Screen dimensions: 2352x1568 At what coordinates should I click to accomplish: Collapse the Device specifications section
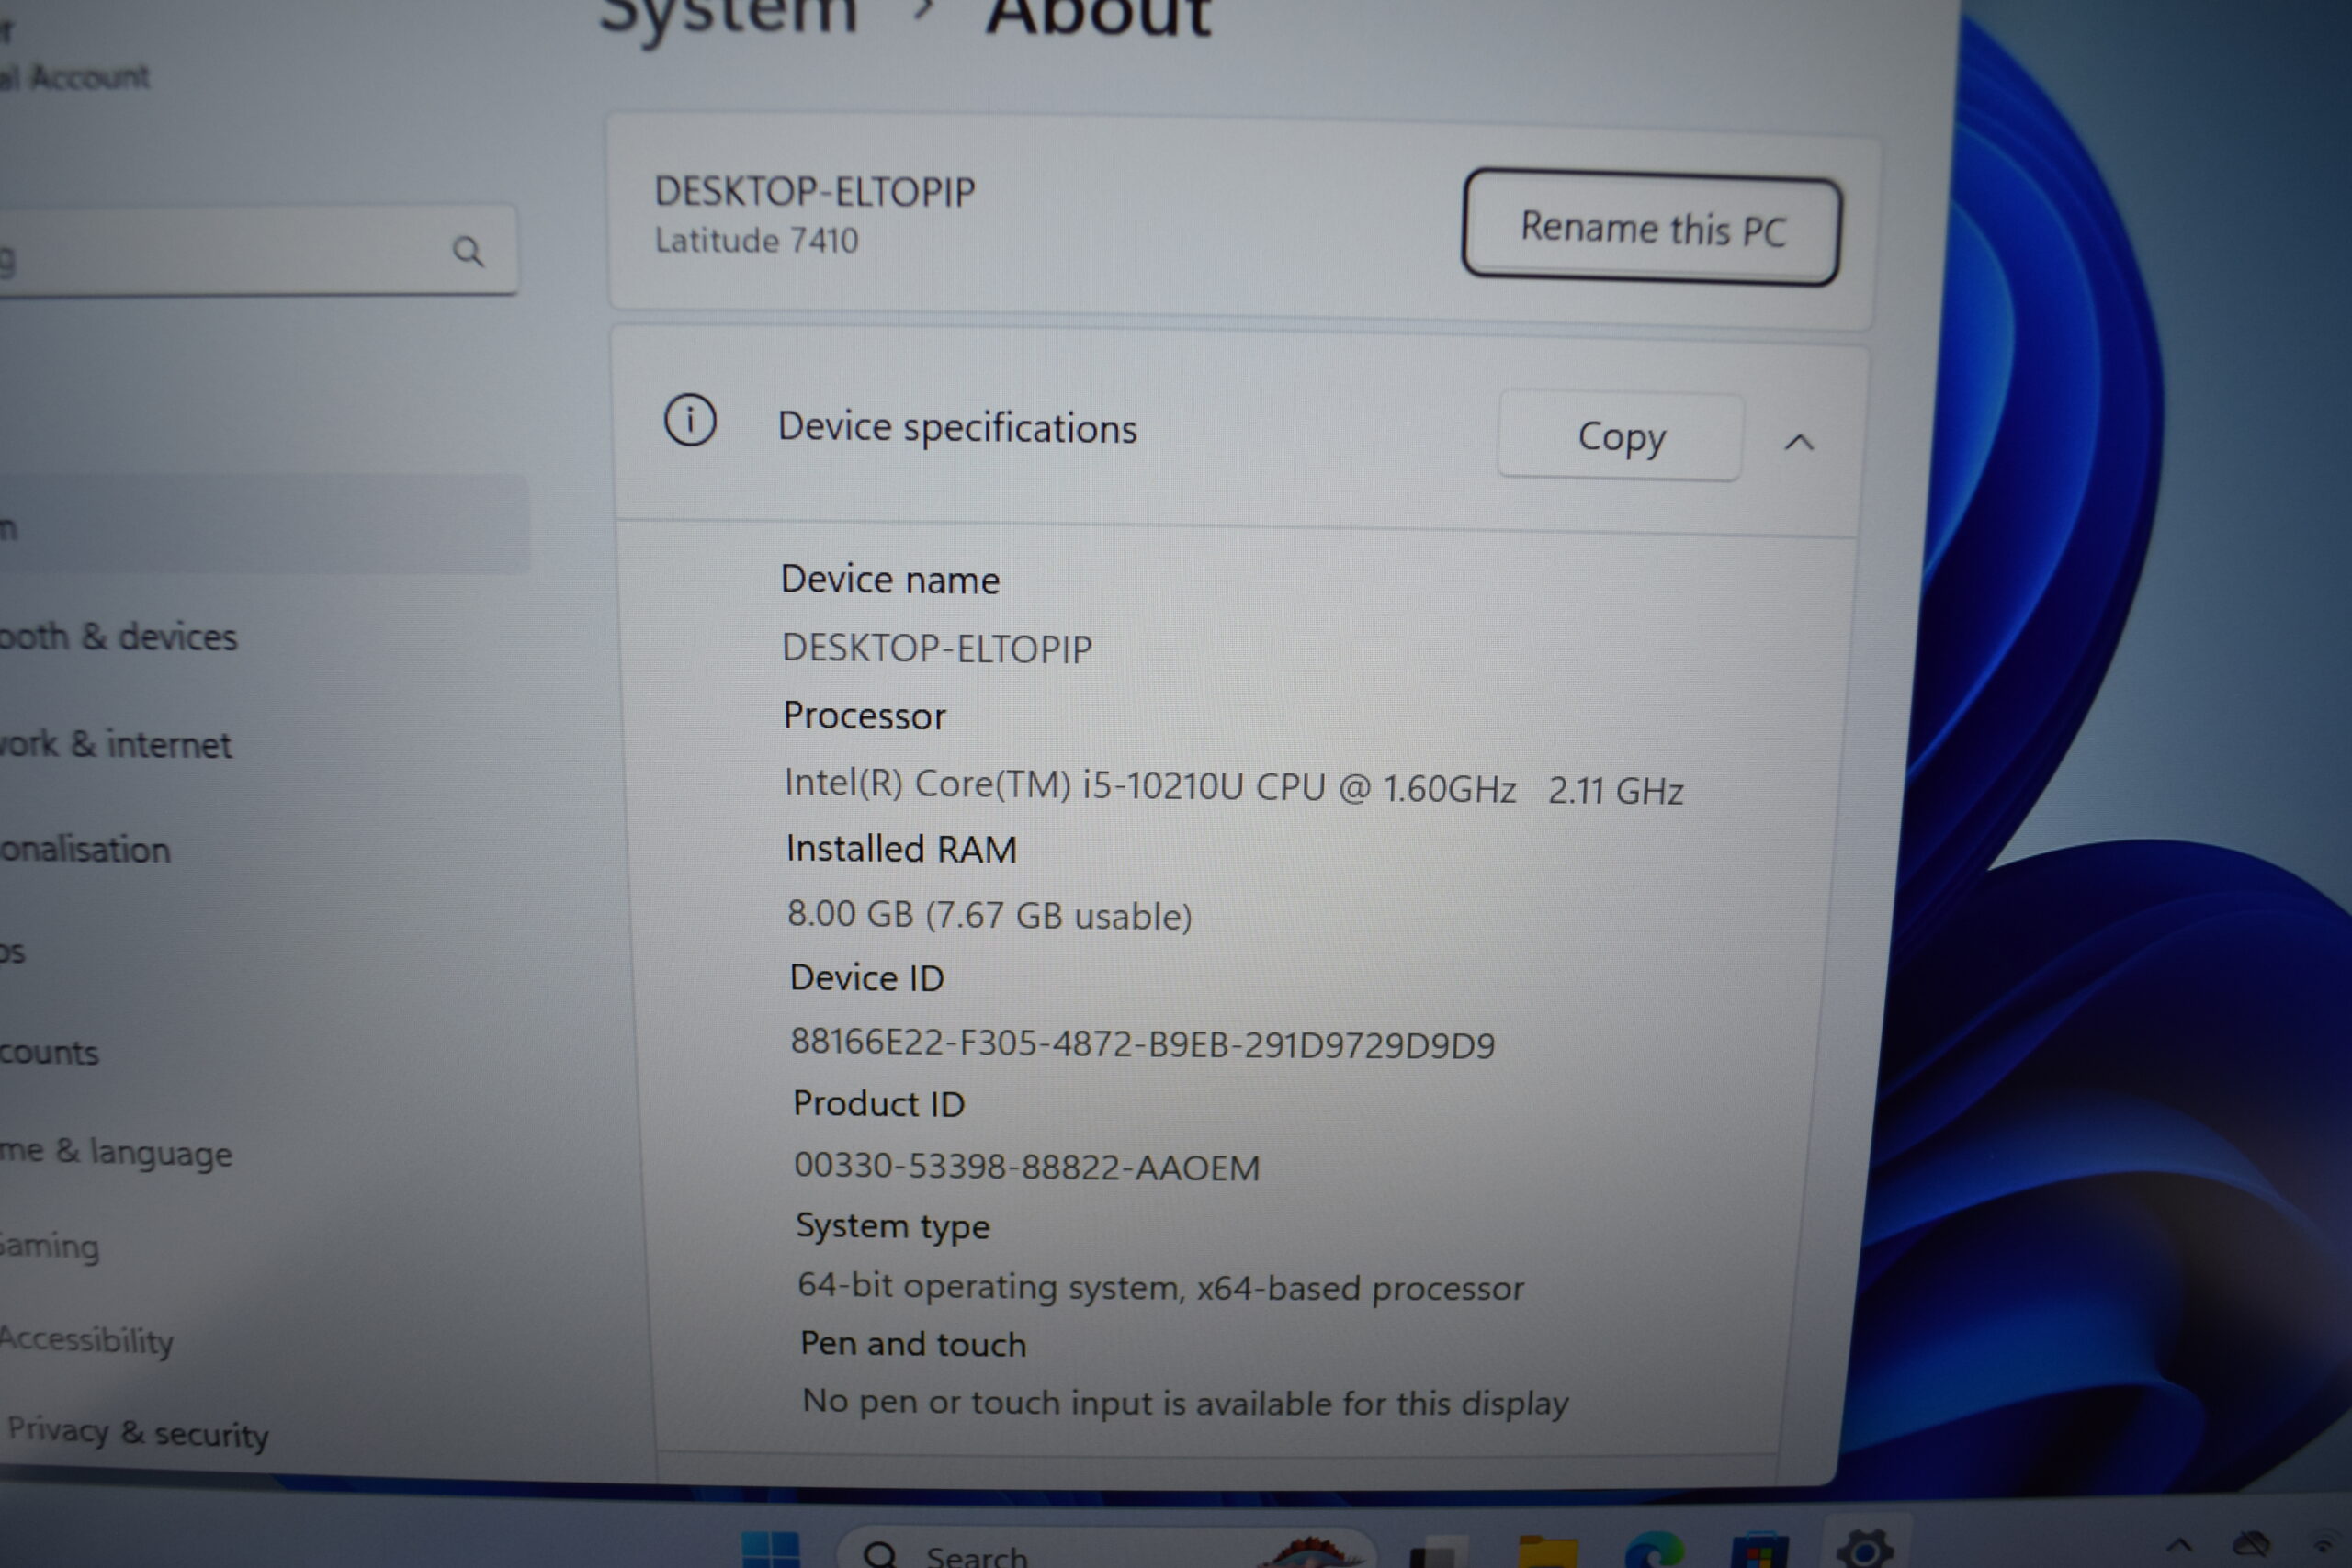coord(1799,442)
